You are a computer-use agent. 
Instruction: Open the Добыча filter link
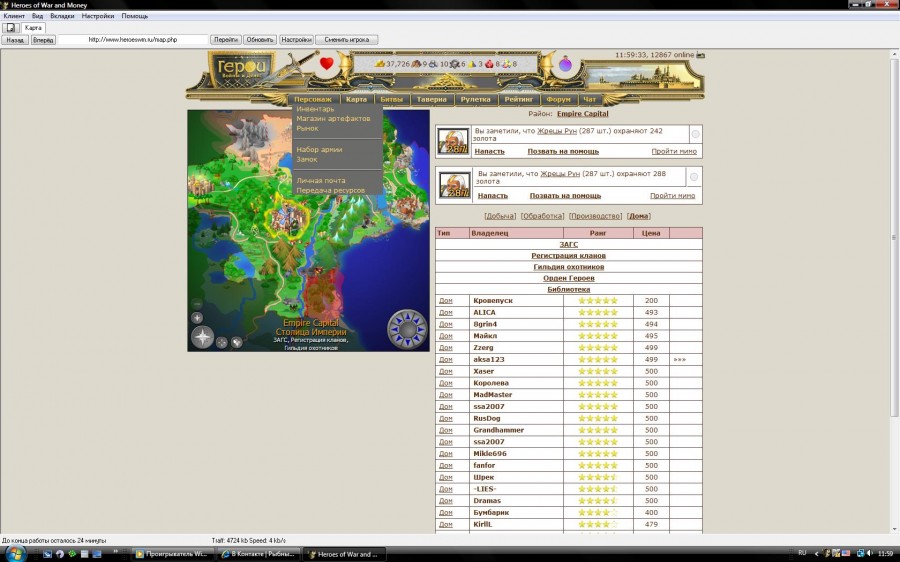(x=500, y=216)
